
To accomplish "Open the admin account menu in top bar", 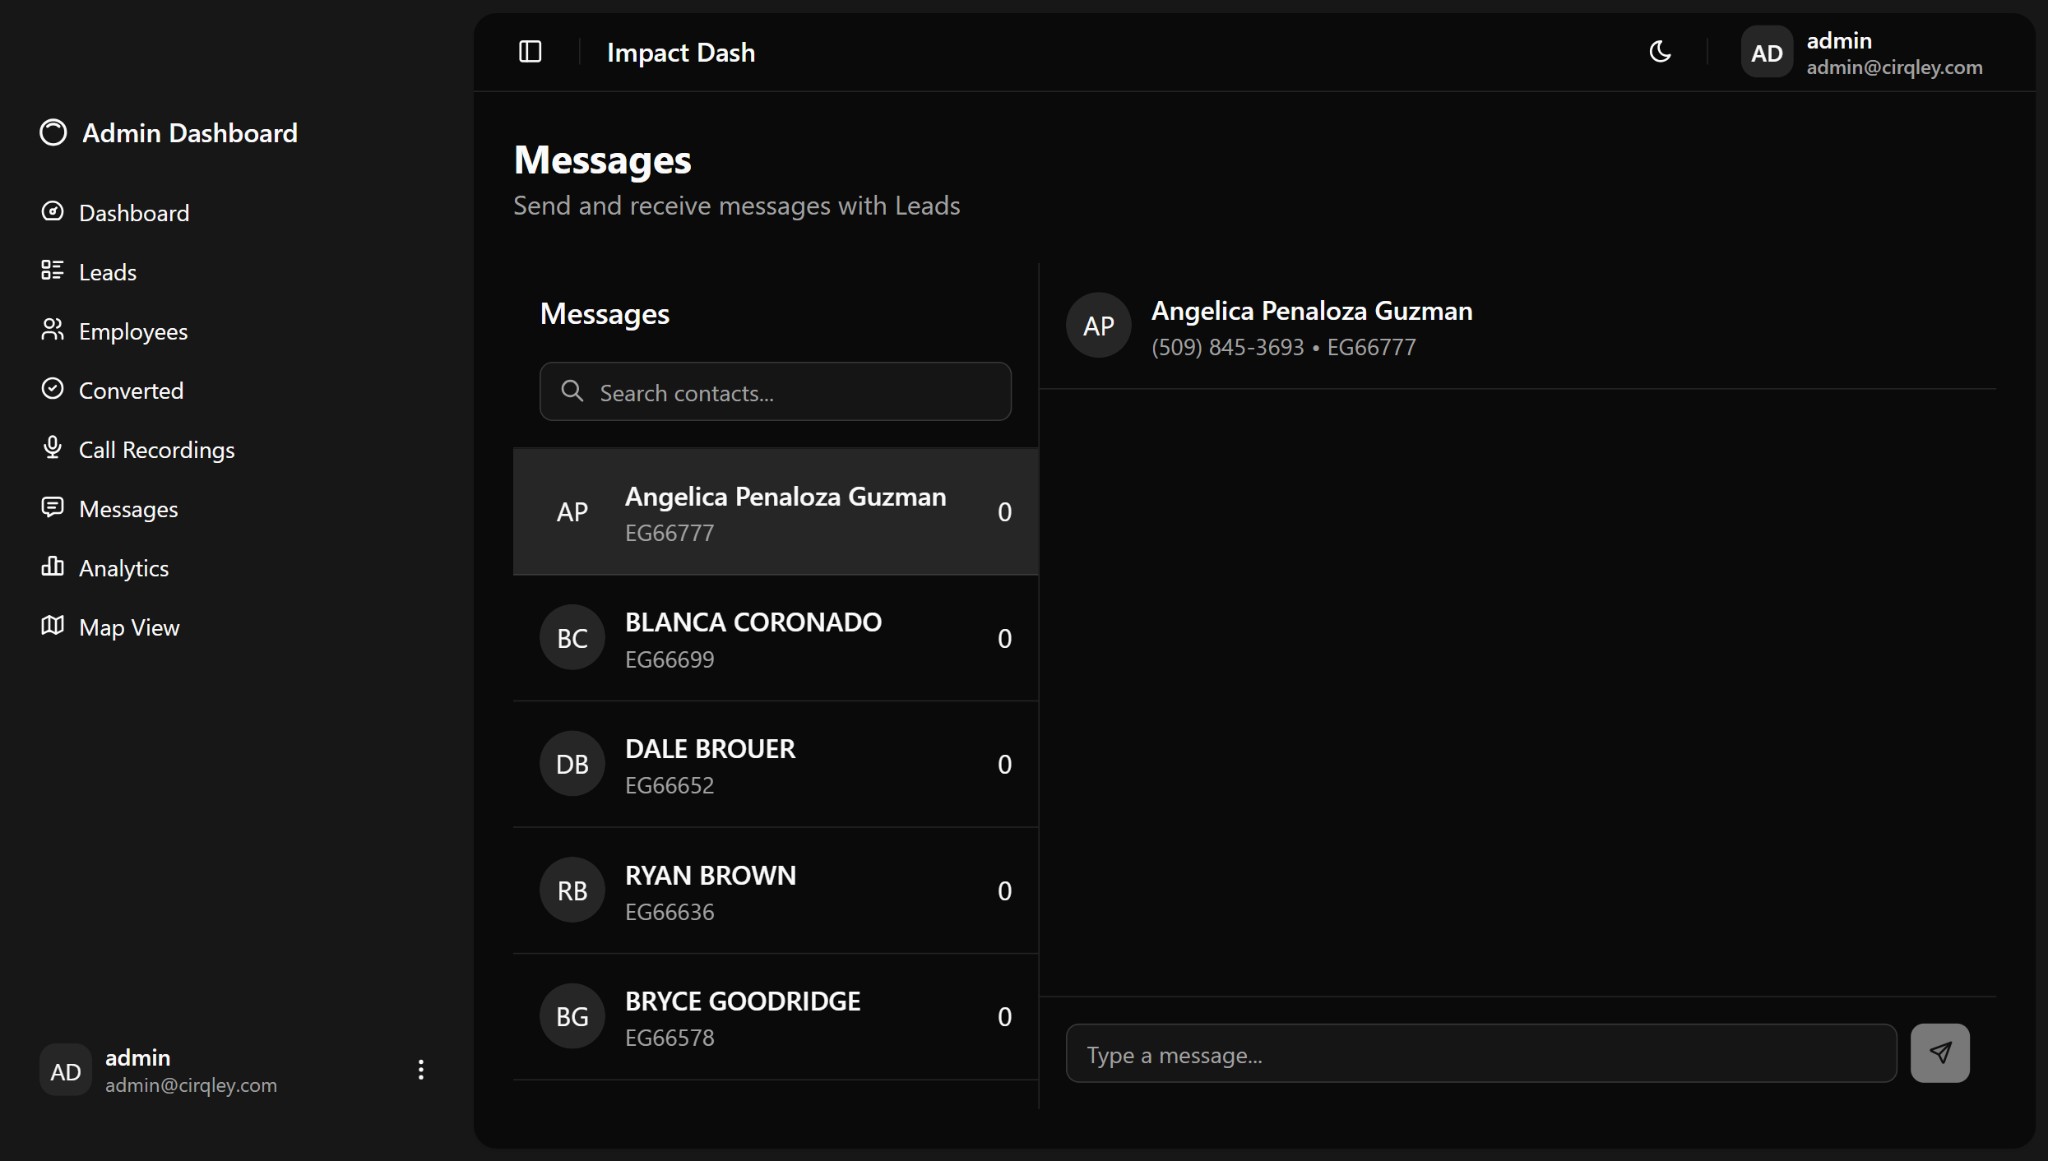I will tap(1862, 53).
